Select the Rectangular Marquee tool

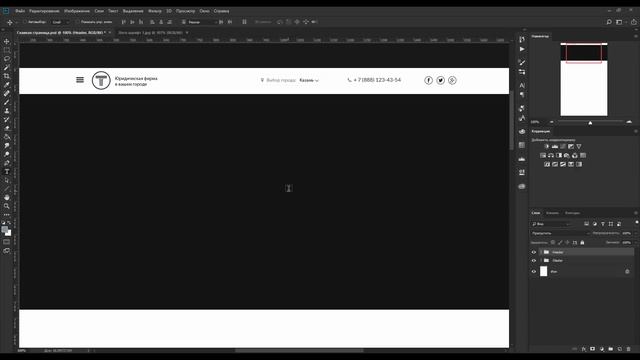7,50
